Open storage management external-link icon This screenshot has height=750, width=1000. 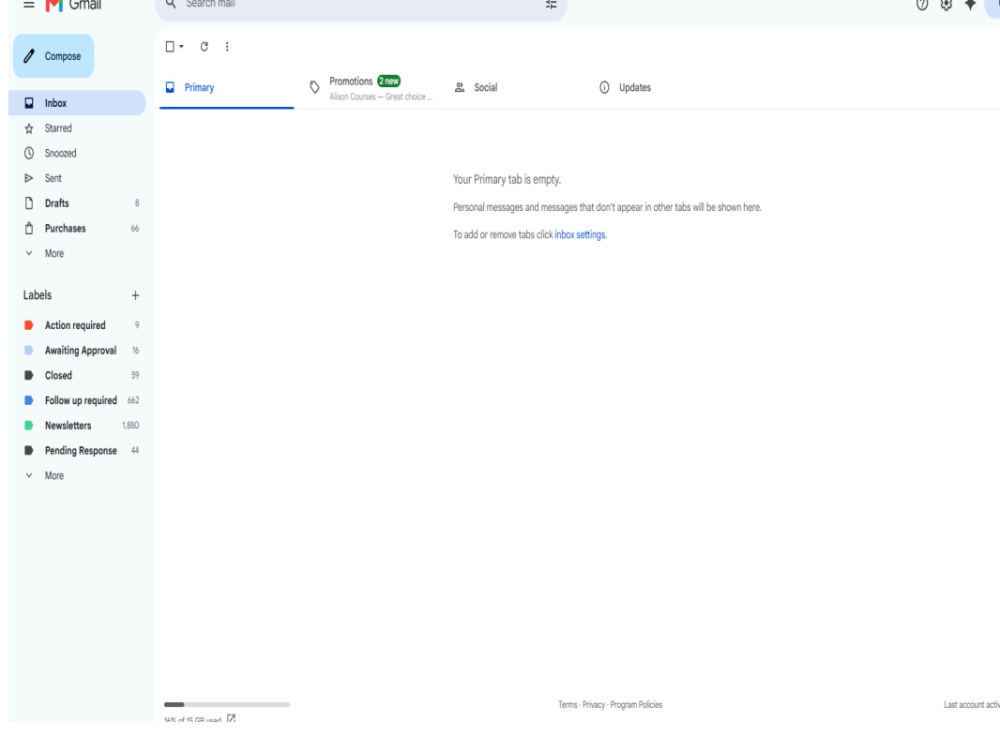(232, 719)
